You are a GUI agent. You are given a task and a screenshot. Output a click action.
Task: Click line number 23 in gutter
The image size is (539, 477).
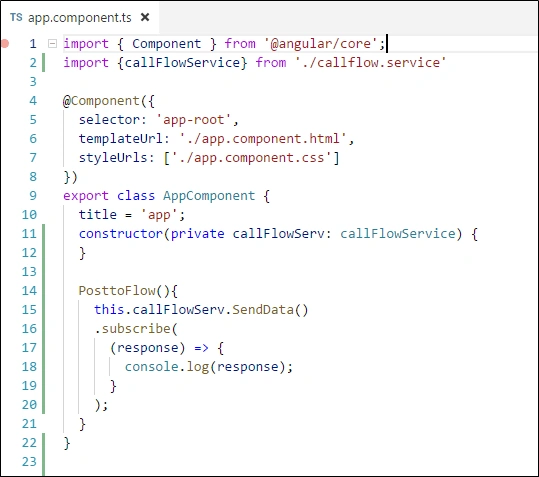pyautogui.click(x=29, y=462)
